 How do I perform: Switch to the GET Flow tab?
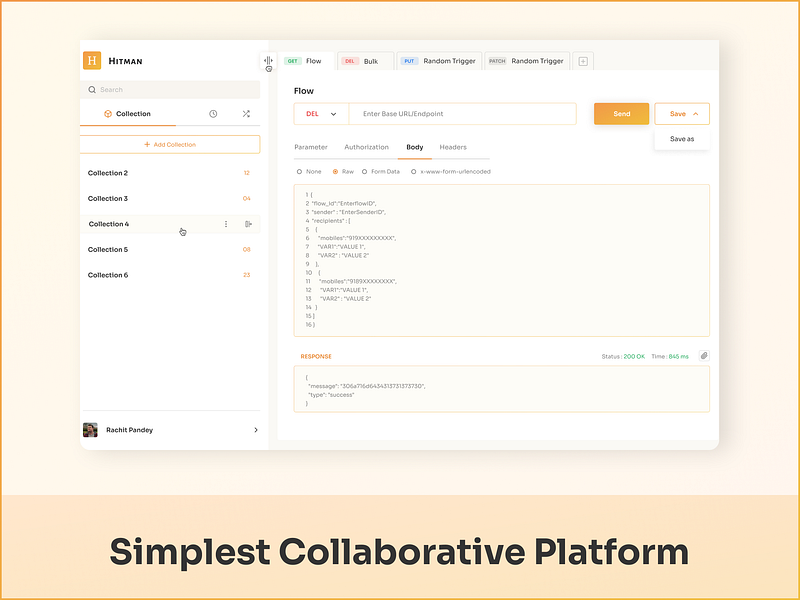tap(306, 61)
